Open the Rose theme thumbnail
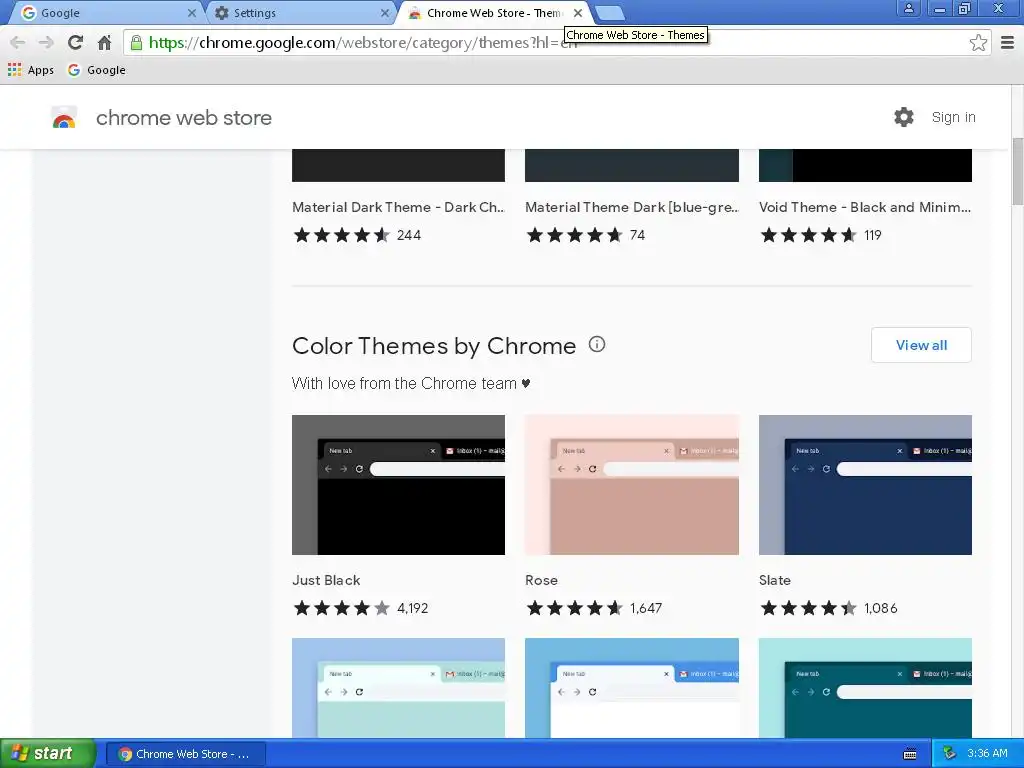Screen dimensions: 1024x768 [632, 485]
